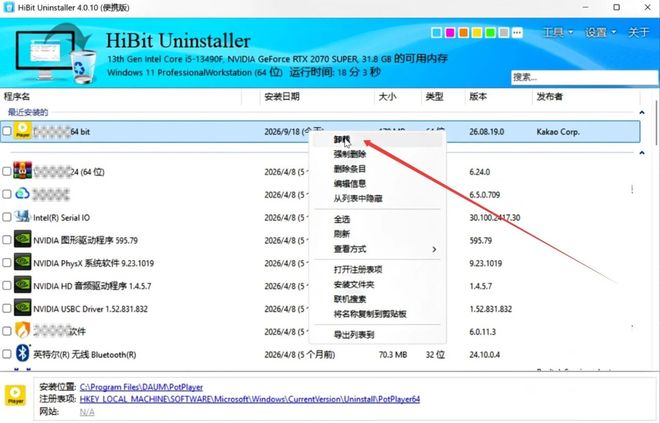The image size is (660, 423).
Task: Choose 编辑信息 in the context menu
Action: [377, 184]
